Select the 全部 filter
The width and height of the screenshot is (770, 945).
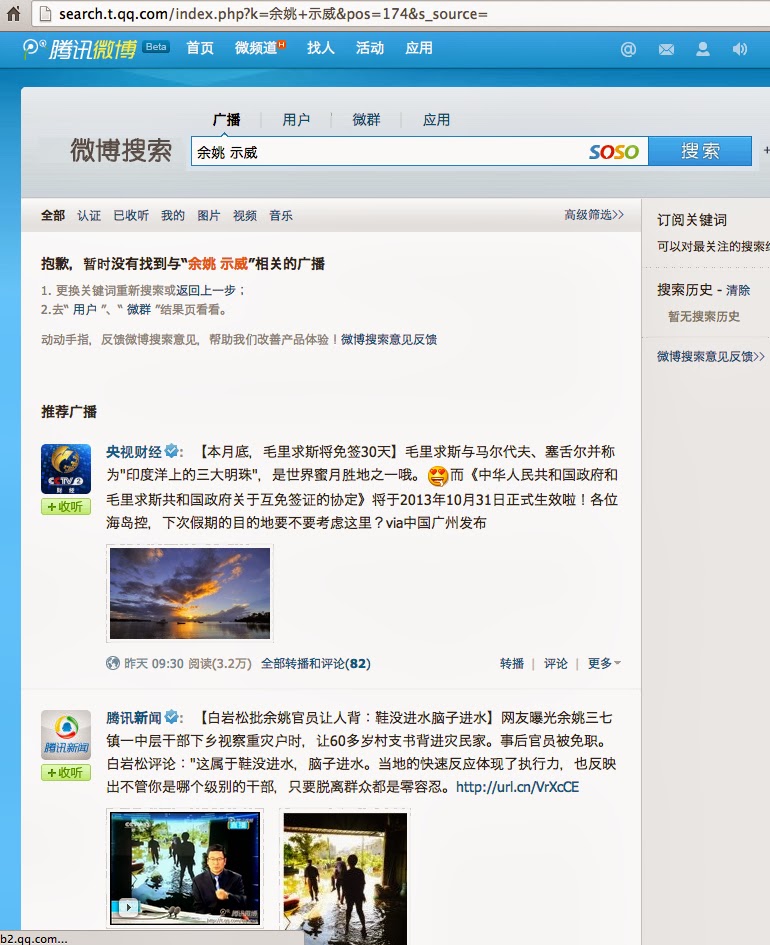[52, 215]
